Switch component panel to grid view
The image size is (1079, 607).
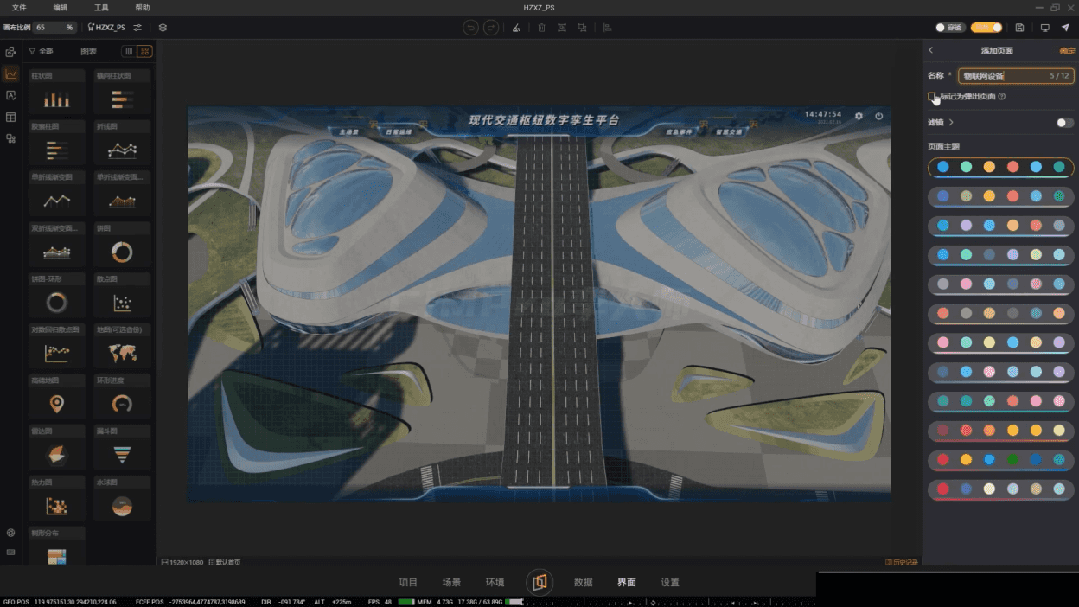pos(145,51)
